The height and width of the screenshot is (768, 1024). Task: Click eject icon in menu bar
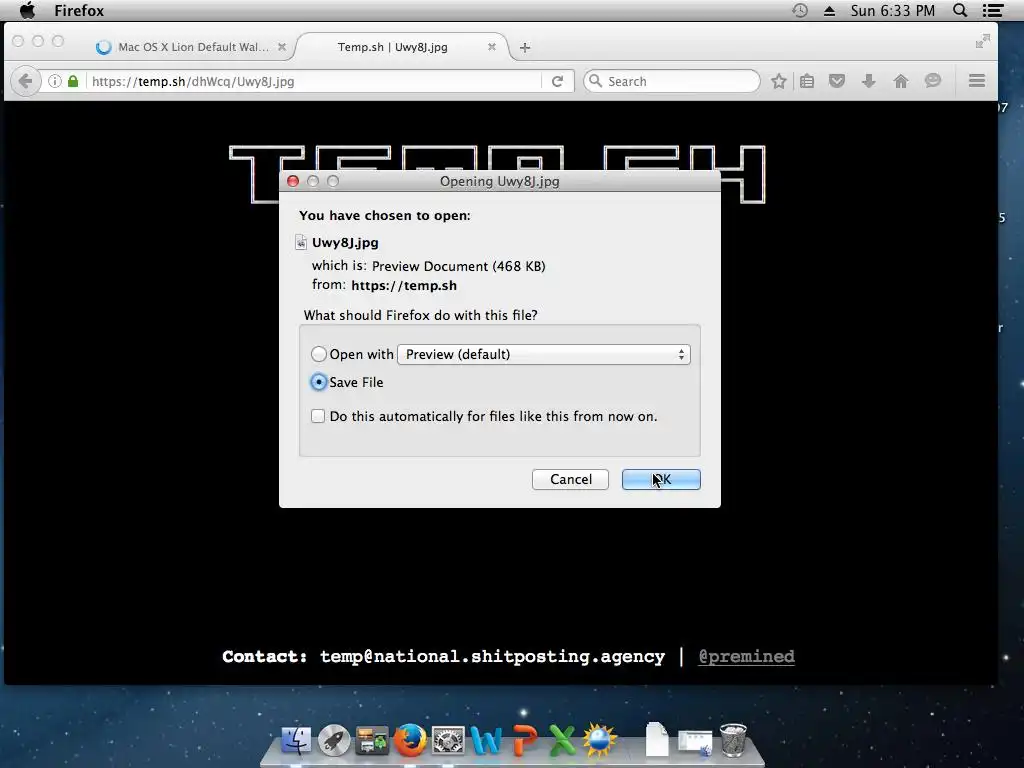[829, 10]
